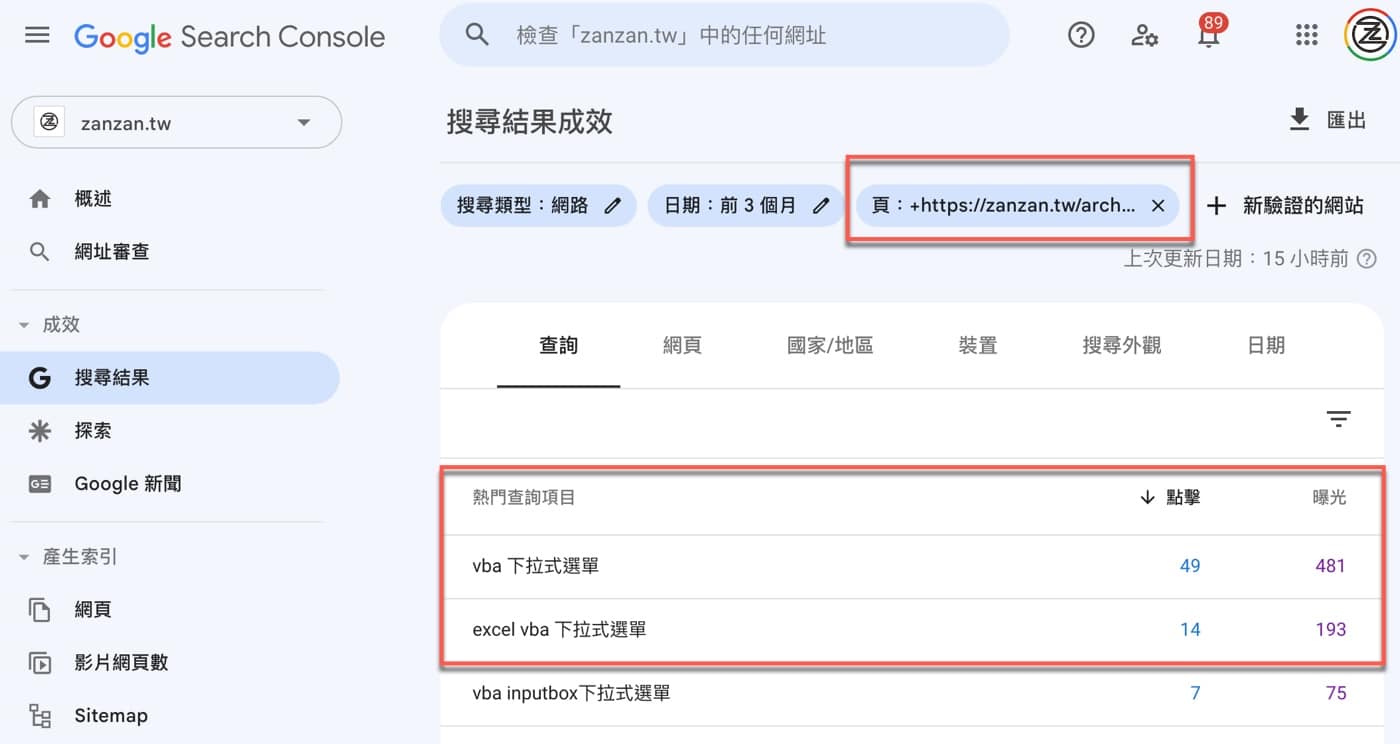Click the impressions value 75
This screenshot has height=744, width=1400.
[x=1336, y=693]
